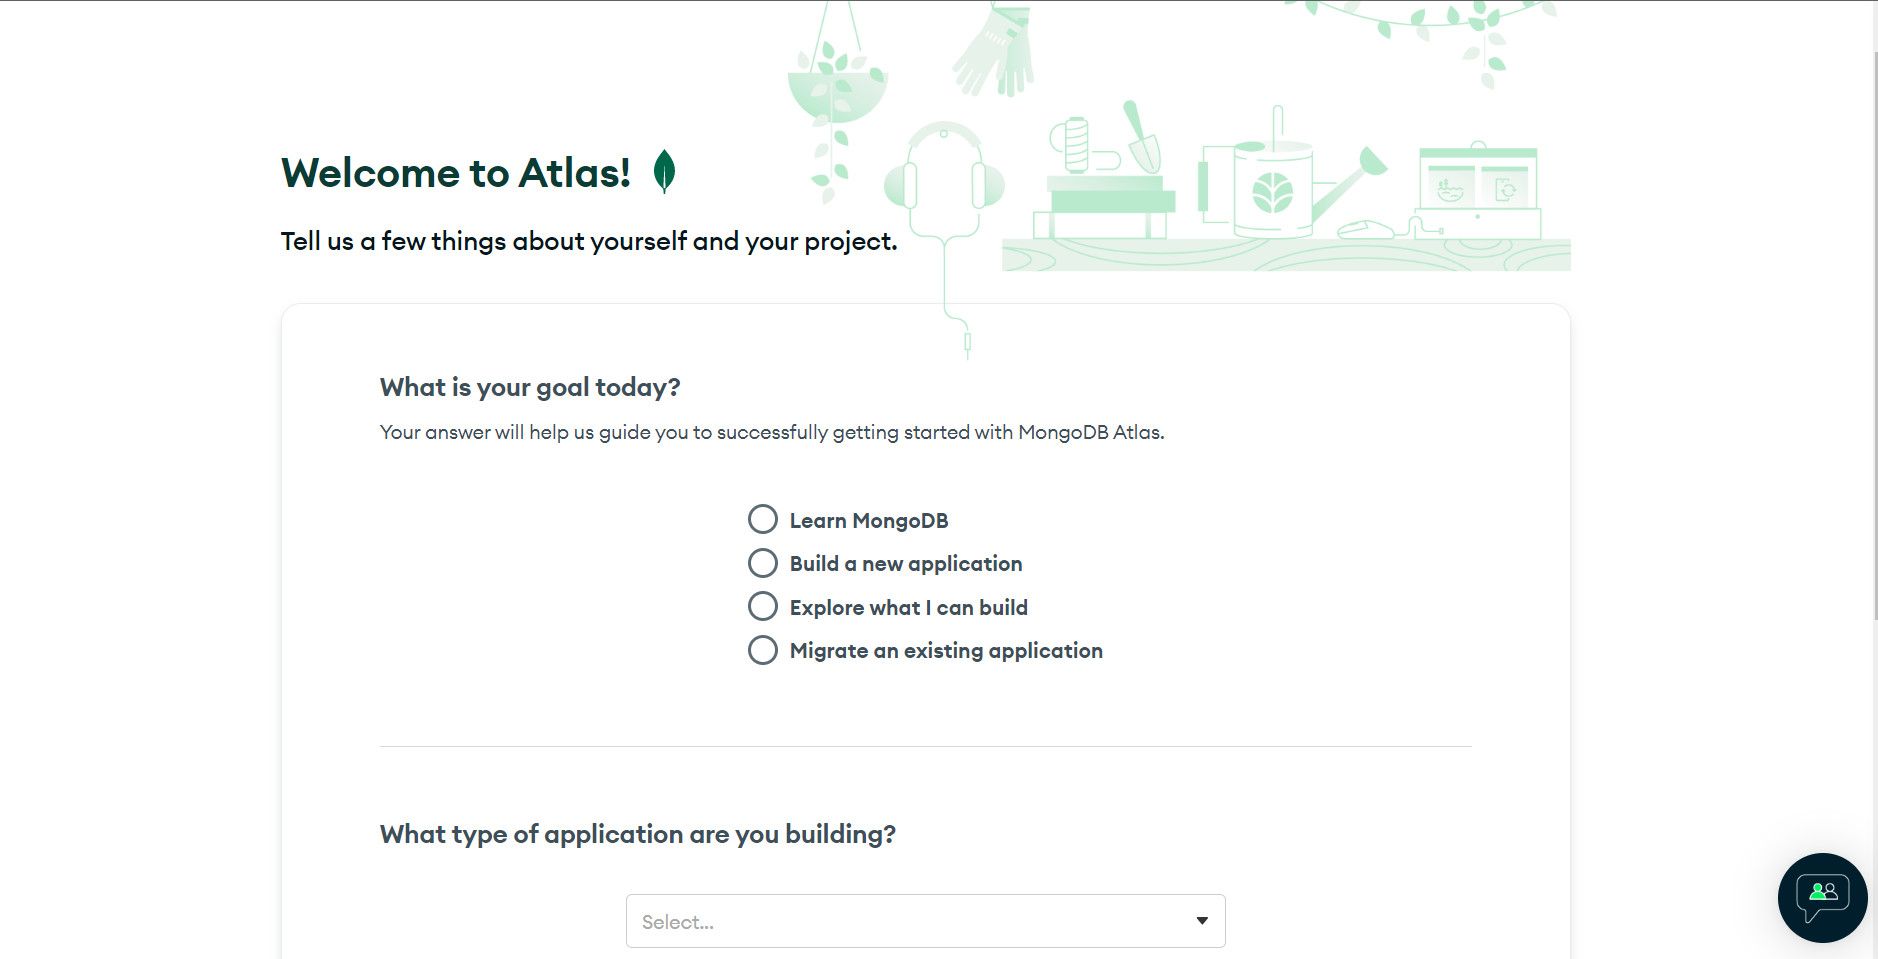Click the application type question heading

(637, 835)
